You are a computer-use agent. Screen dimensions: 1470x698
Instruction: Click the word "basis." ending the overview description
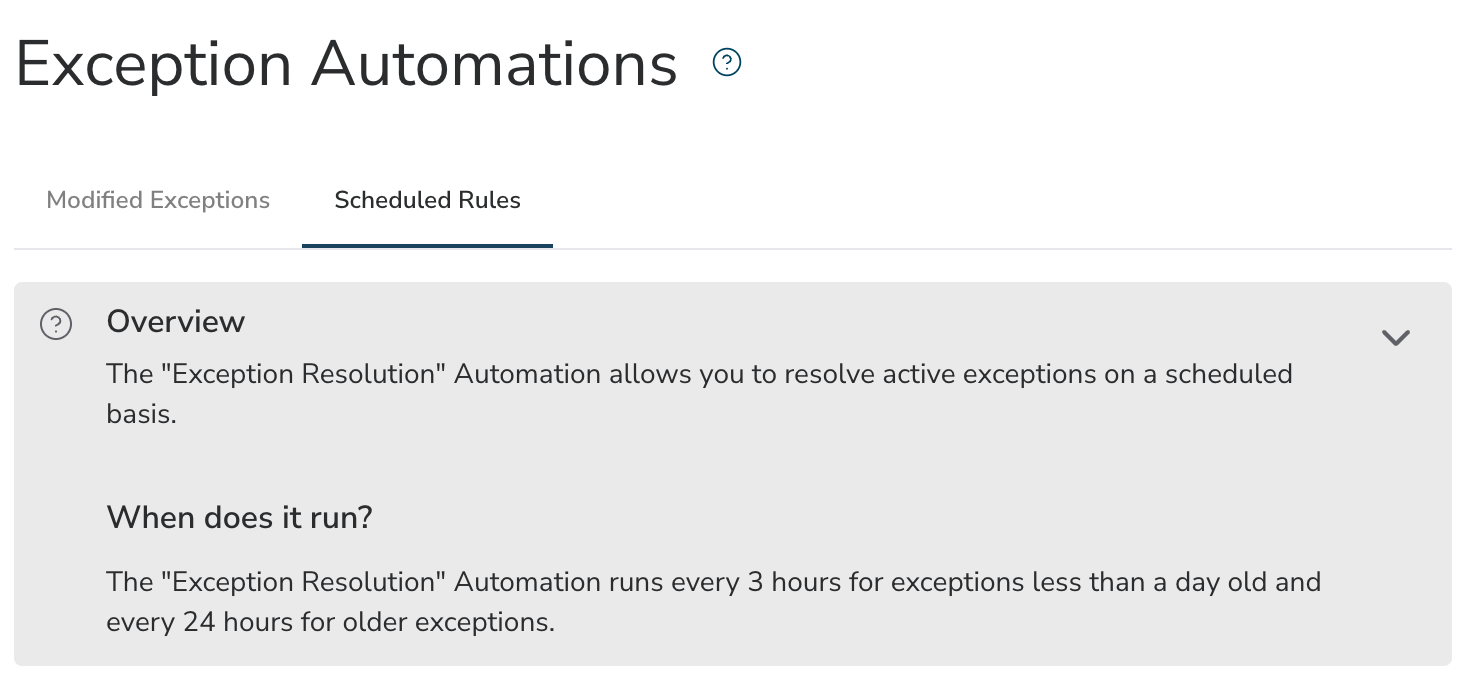[x=141, y=414]
